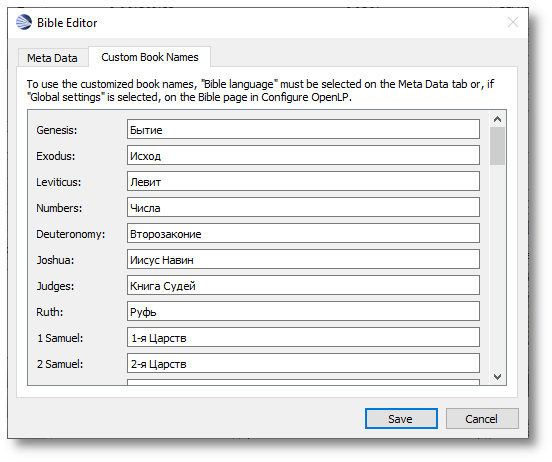Click the 1 Samuel input field
Viewport: 552px width, 462px height.
coord(303,337)
